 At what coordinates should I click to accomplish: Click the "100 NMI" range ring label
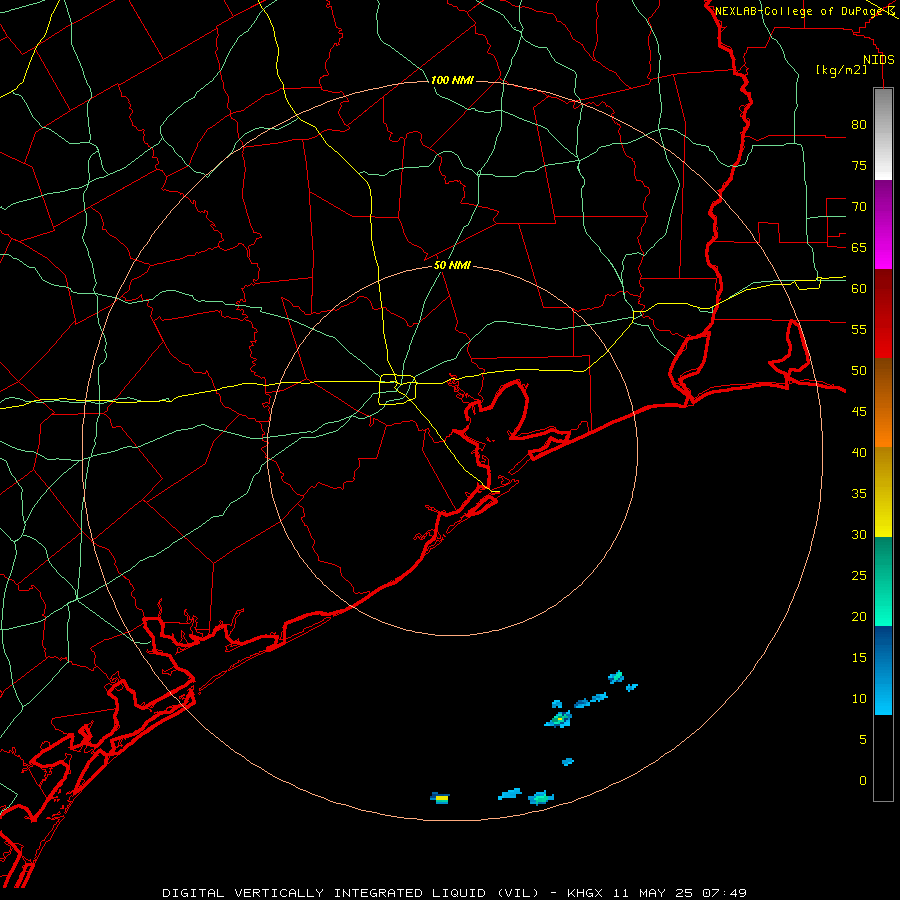pos(452,80)
